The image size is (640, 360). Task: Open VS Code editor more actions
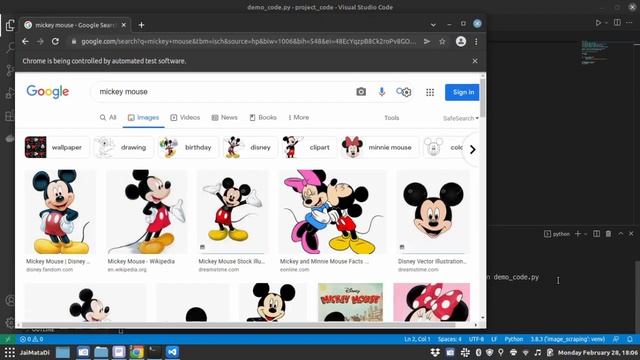click(x=629, y=23)
